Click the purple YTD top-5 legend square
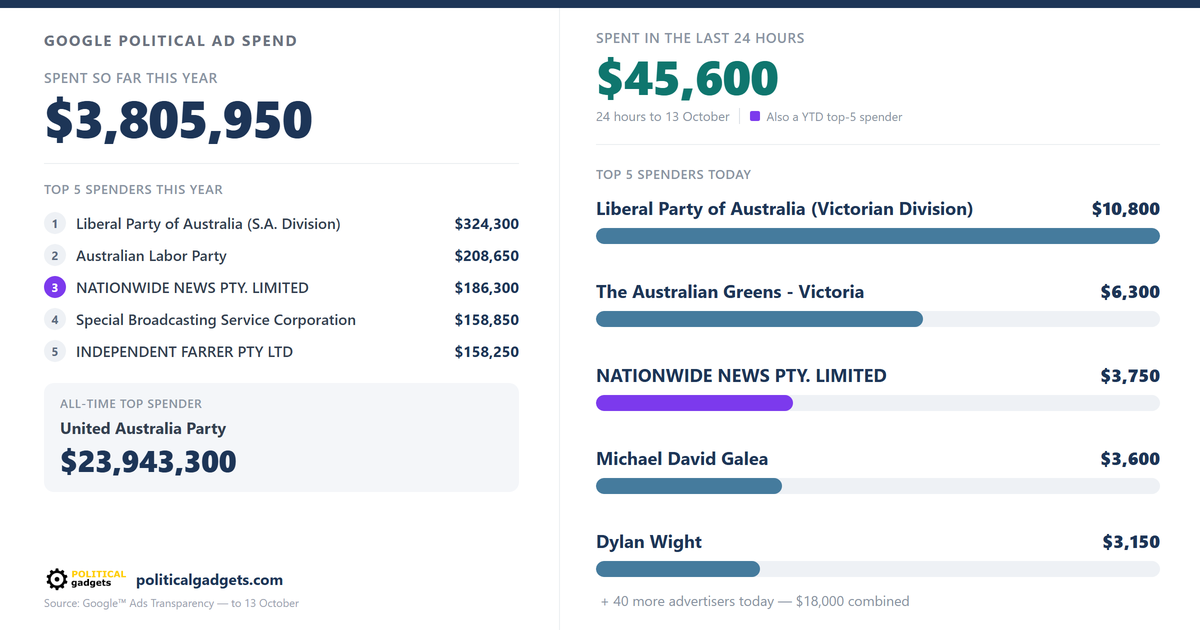Screen dimensions: 1200x630 755,116
